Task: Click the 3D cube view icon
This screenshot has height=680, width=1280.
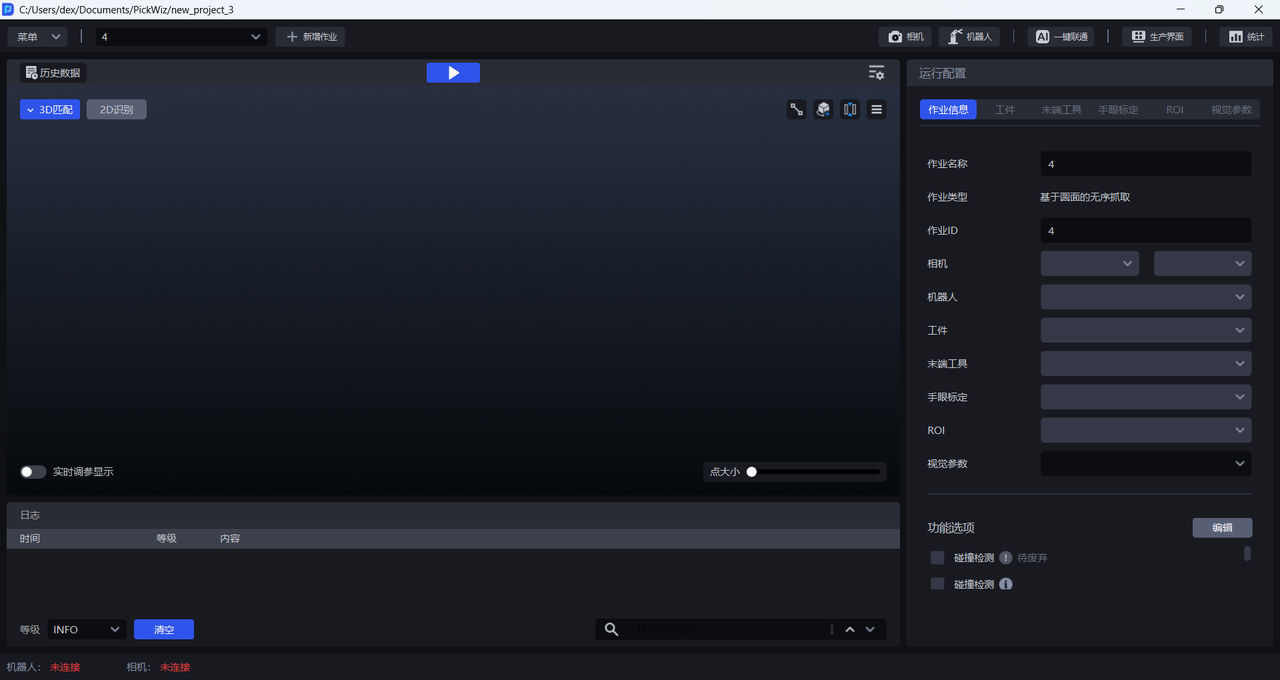Action: pyautogui.click(x=823, y=110)
